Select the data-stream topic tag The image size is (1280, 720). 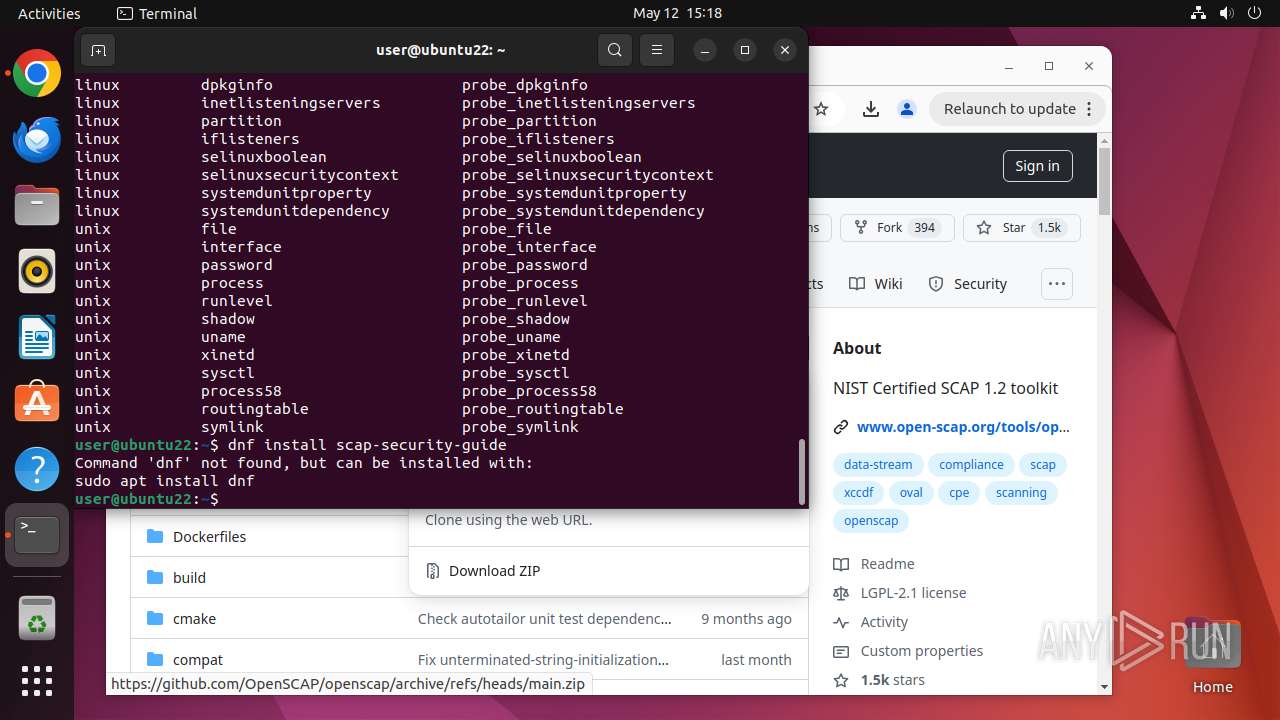878,465
